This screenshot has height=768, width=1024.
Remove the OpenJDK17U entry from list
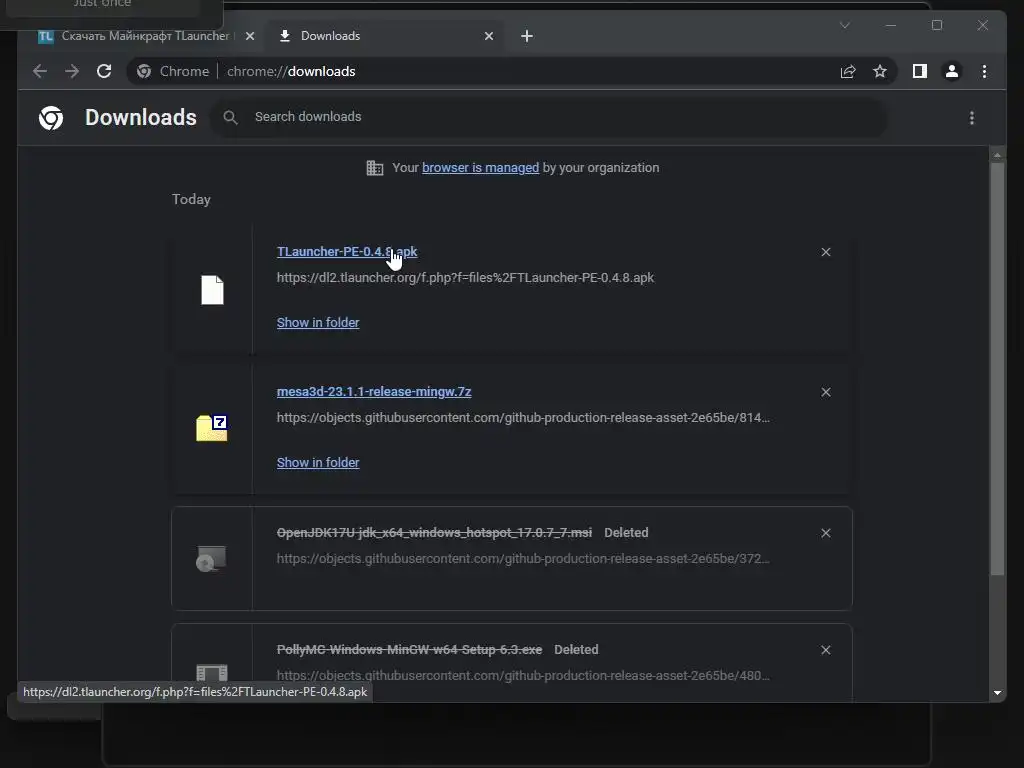tap(825, 533)
